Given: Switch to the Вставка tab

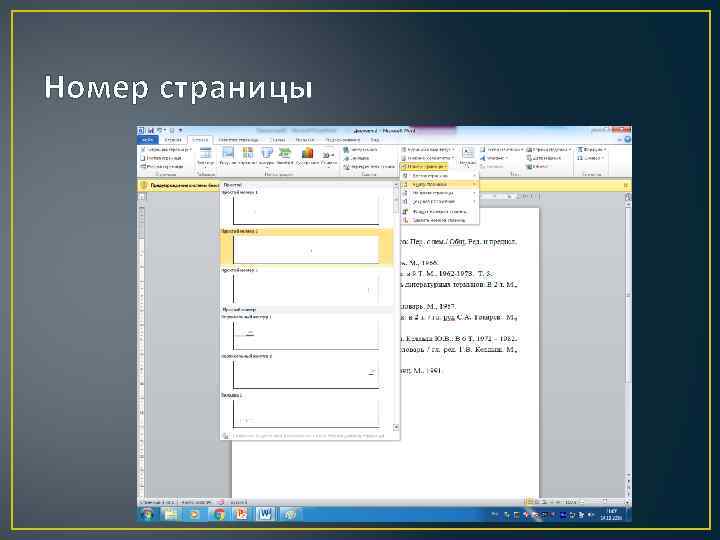Looking at the screenshot, I should [x=200, y=140].
